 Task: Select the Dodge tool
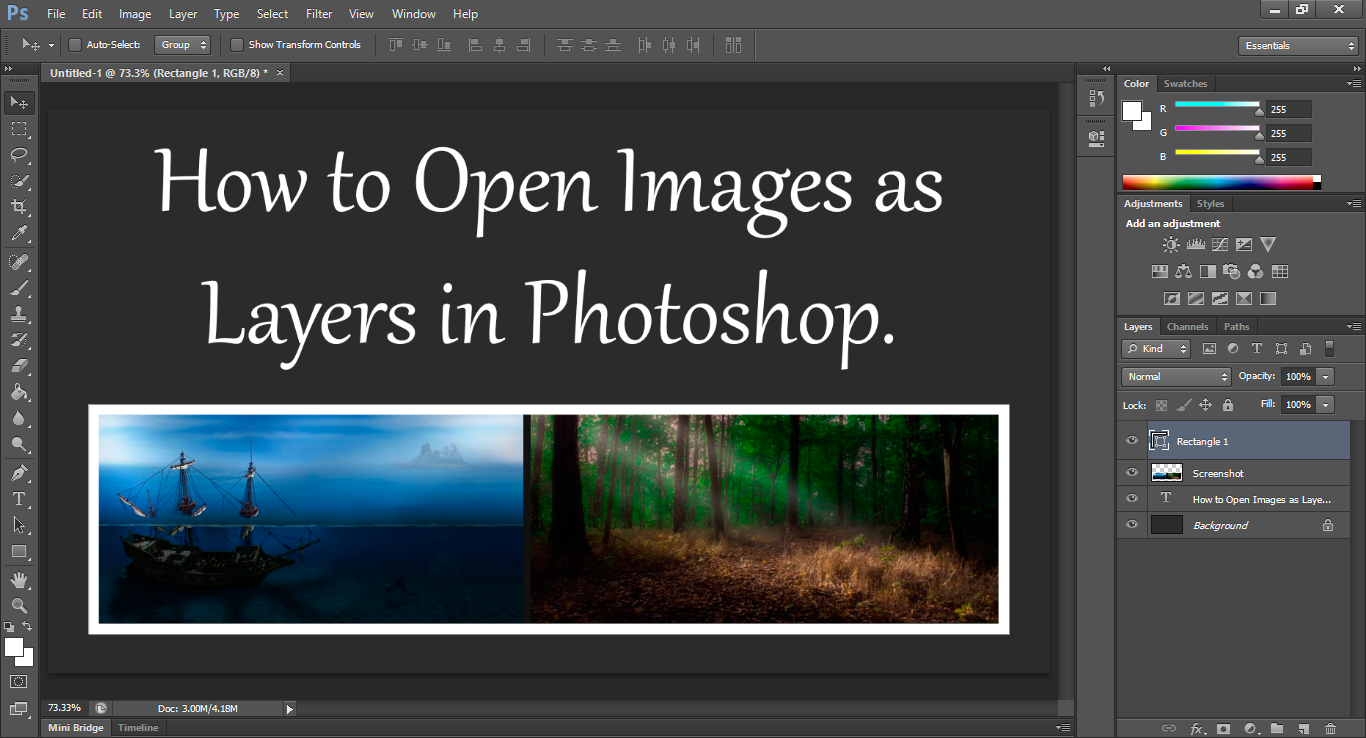pos(19,444)
